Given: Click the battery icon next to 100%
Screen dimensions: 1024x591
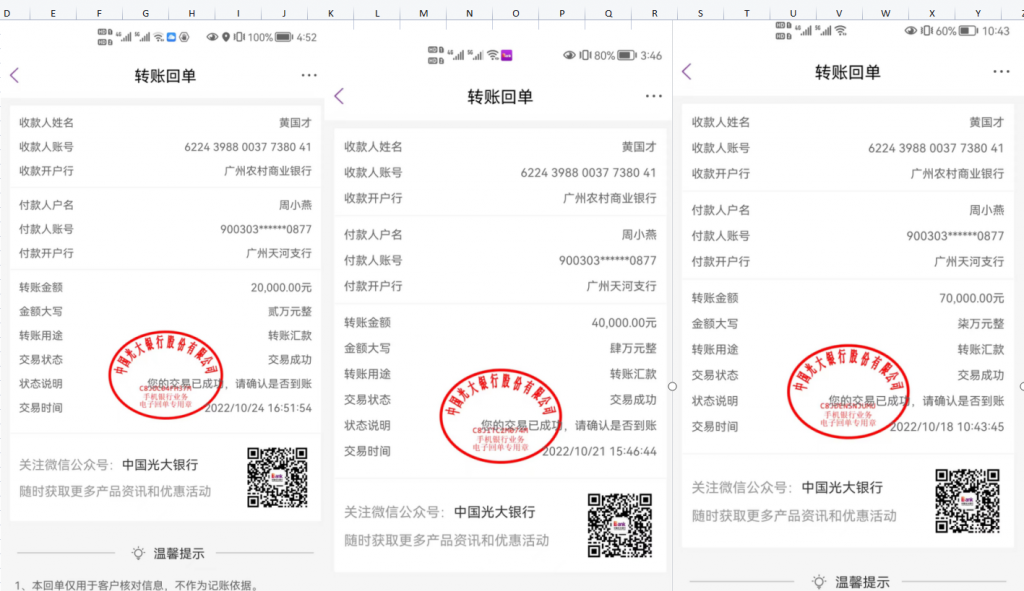Looking at the screenshot, I should (284, 37).
